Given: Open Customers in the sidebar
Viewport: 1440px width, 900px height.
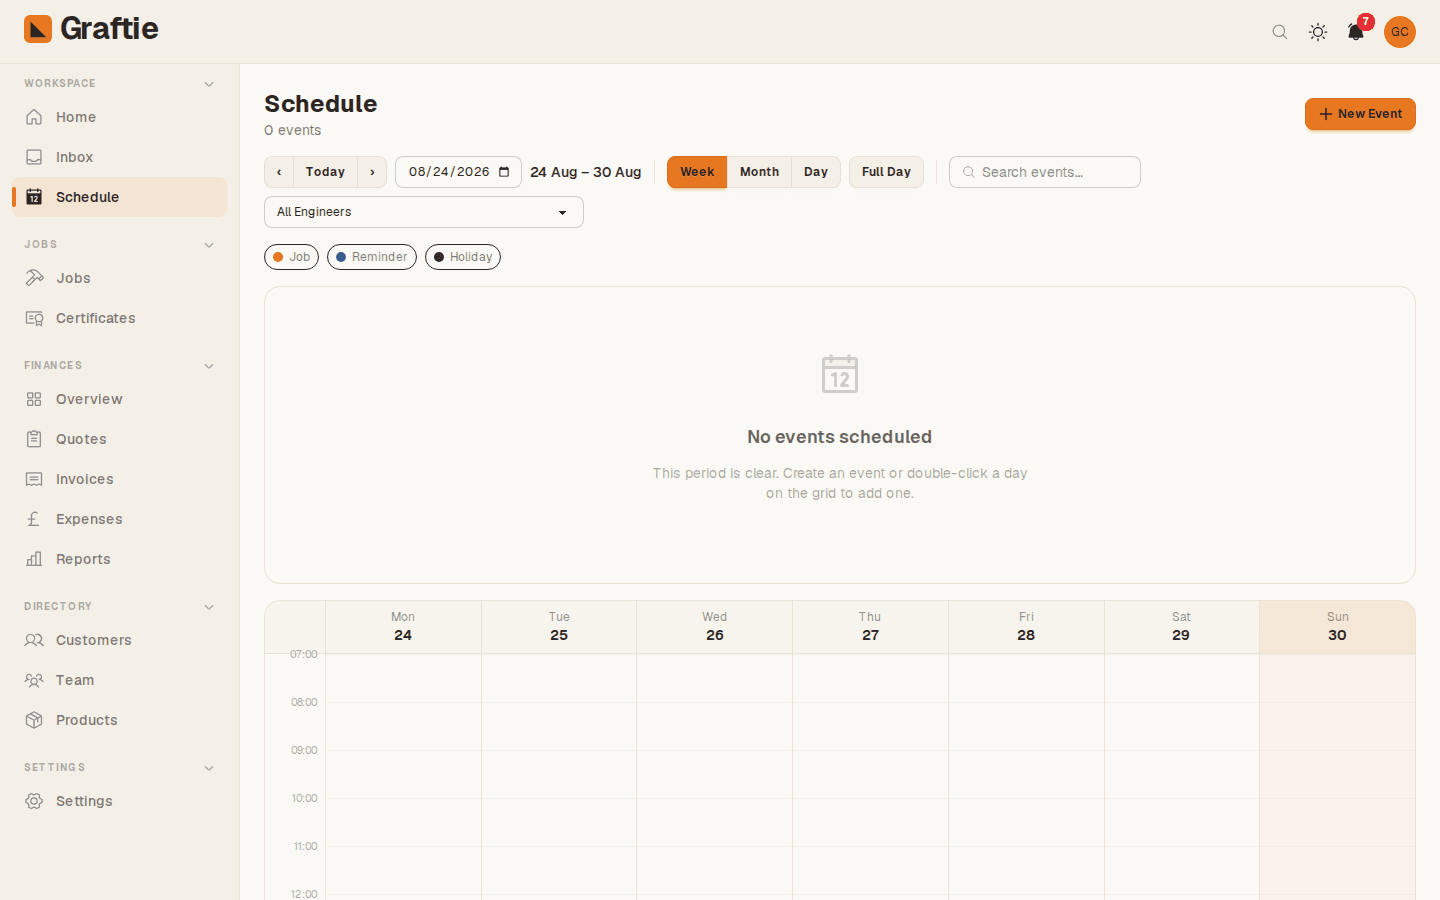Looking at the screenshot, I should point(120,640).
